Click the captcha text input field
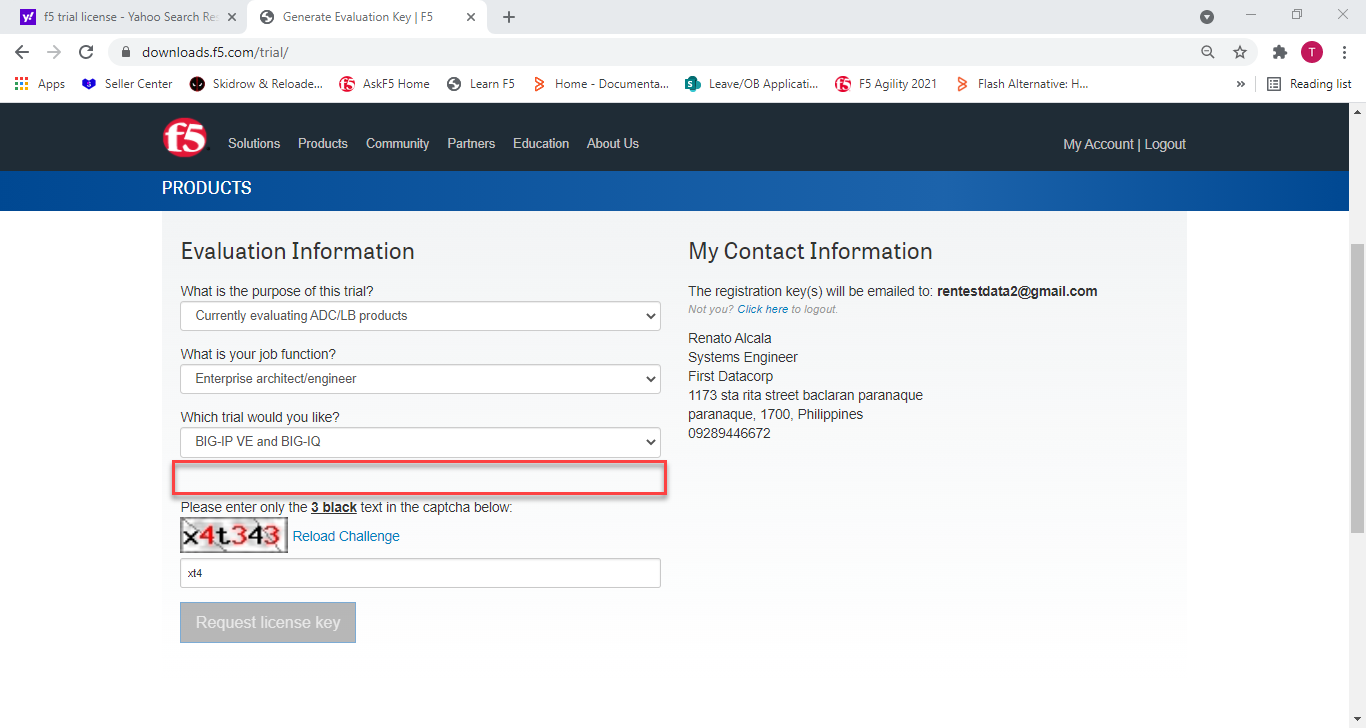Viewport: 1366px width, 728px height. pos(420,572)
